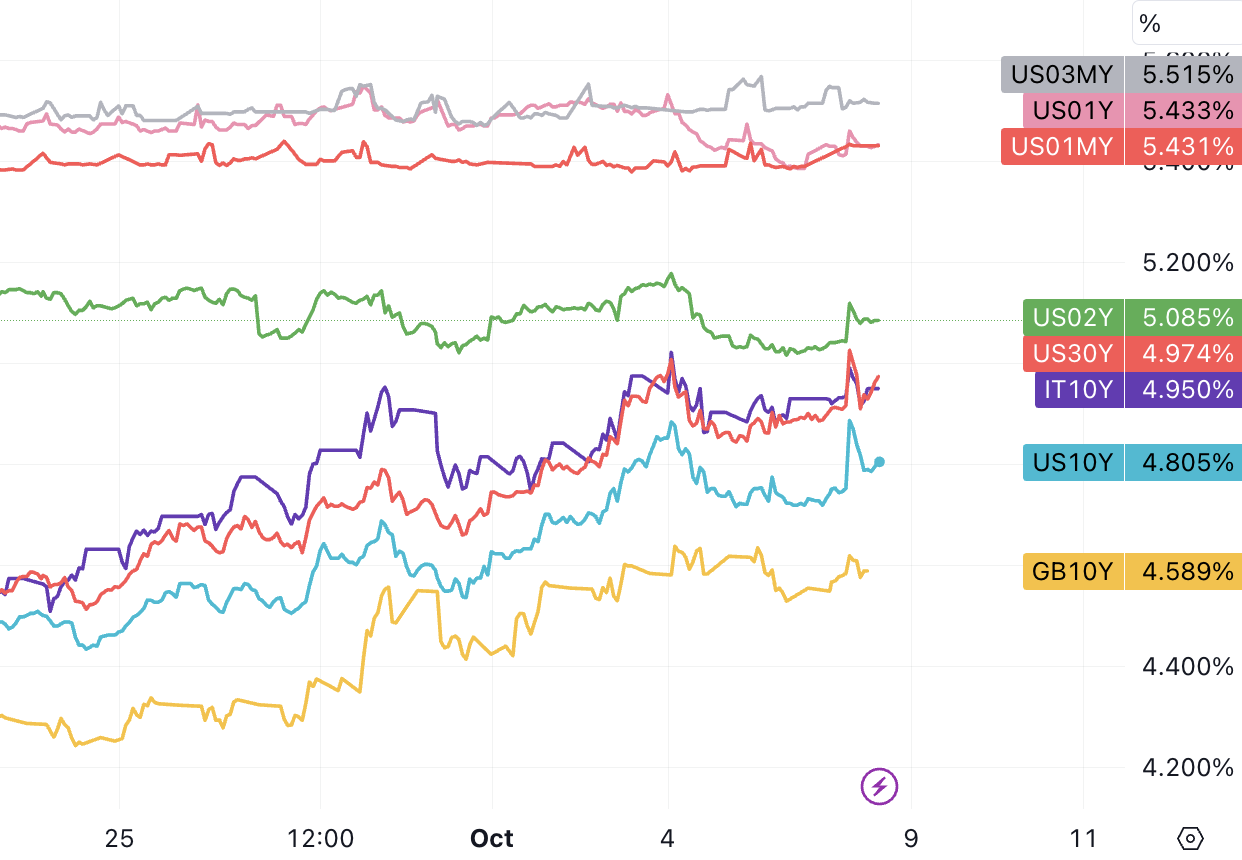
Task: Click the 25 date axis label
Action: coord(119,838)
